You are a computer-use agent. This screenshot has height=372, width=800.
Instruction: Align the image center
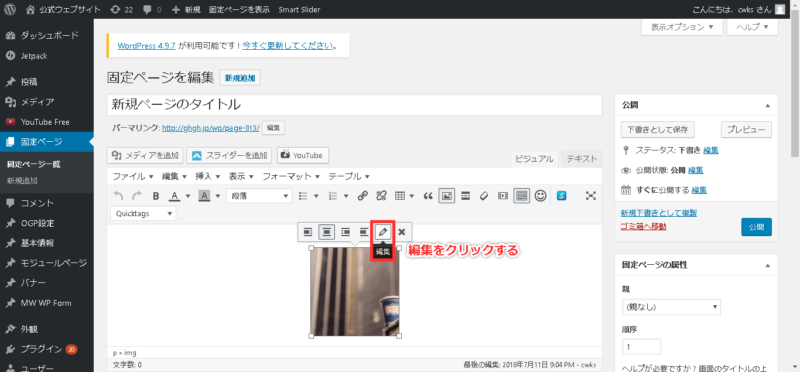click(327, 232)
